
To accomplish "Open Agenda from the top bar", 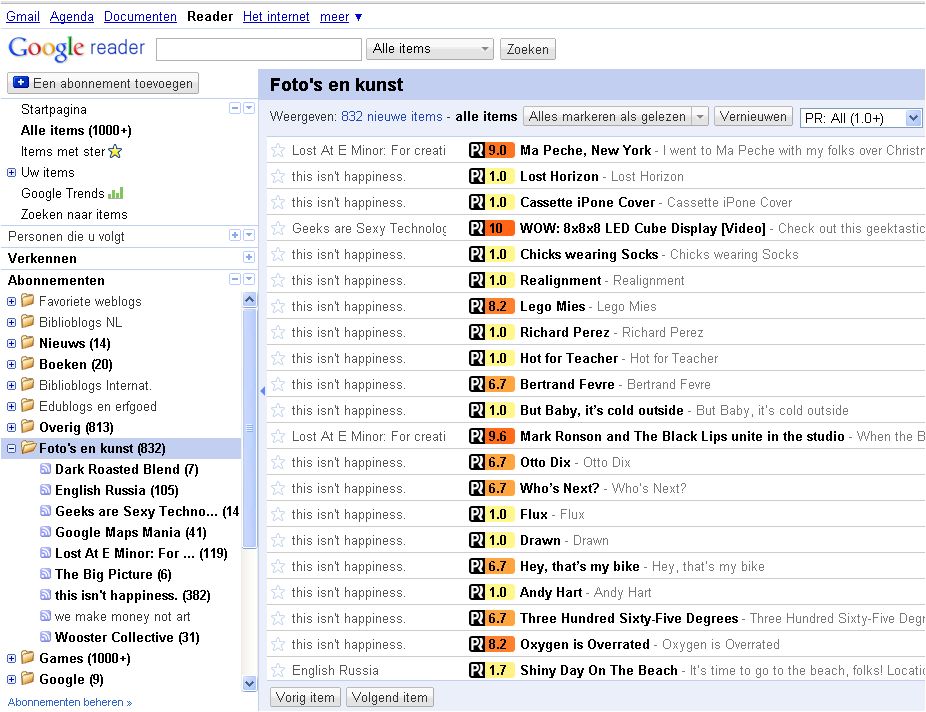I will pos(71,17).
